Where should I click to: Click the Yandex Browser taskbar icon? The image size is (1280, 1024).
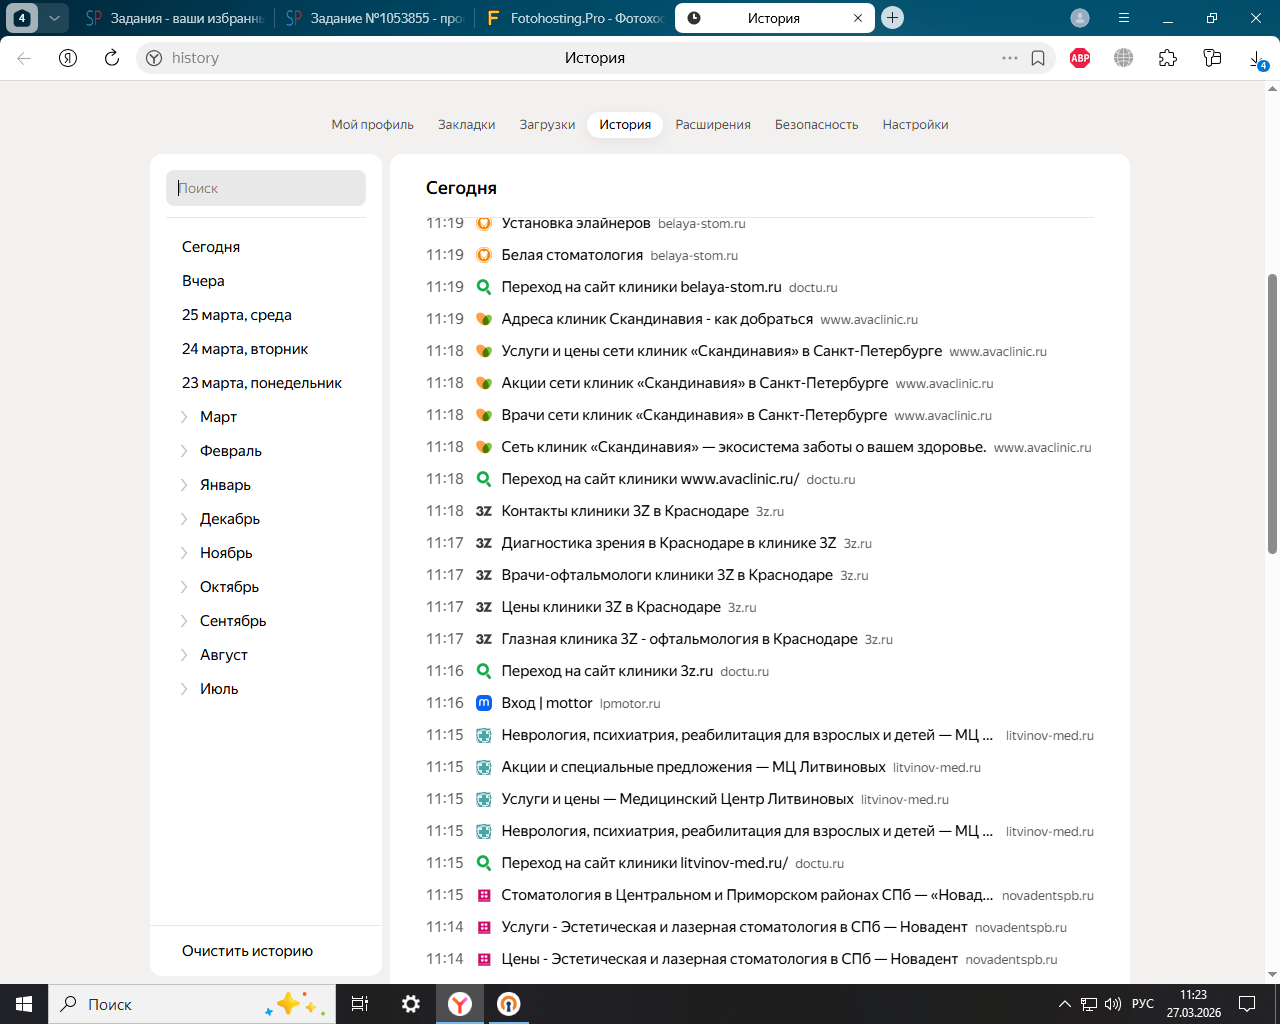(x=460, y=1004)
